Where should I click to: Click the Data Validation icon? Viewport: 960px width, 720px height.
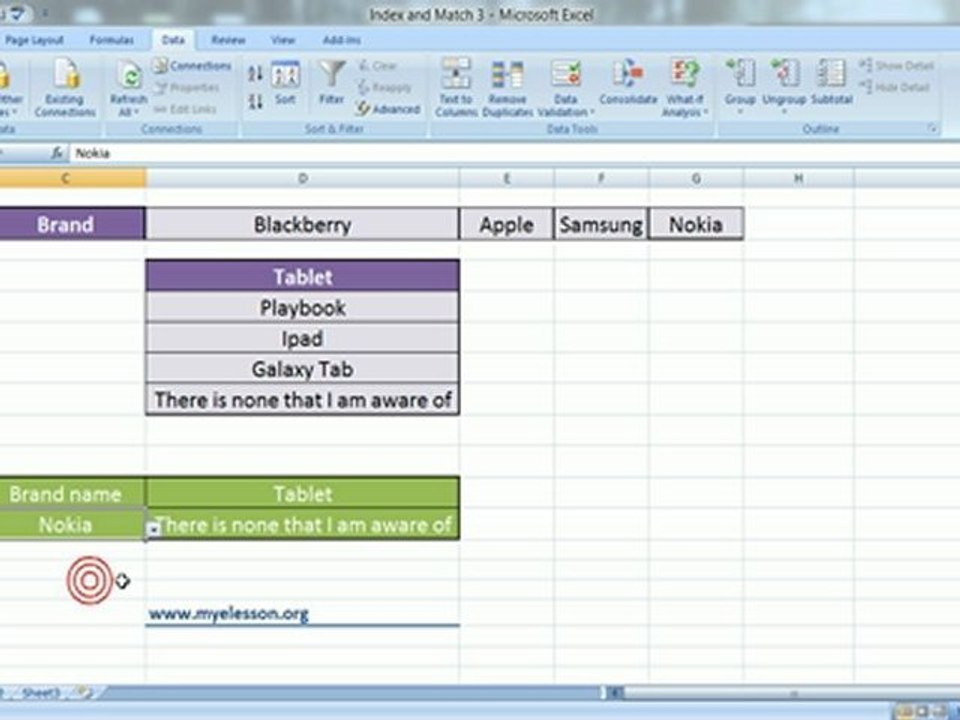click(566, 75)
